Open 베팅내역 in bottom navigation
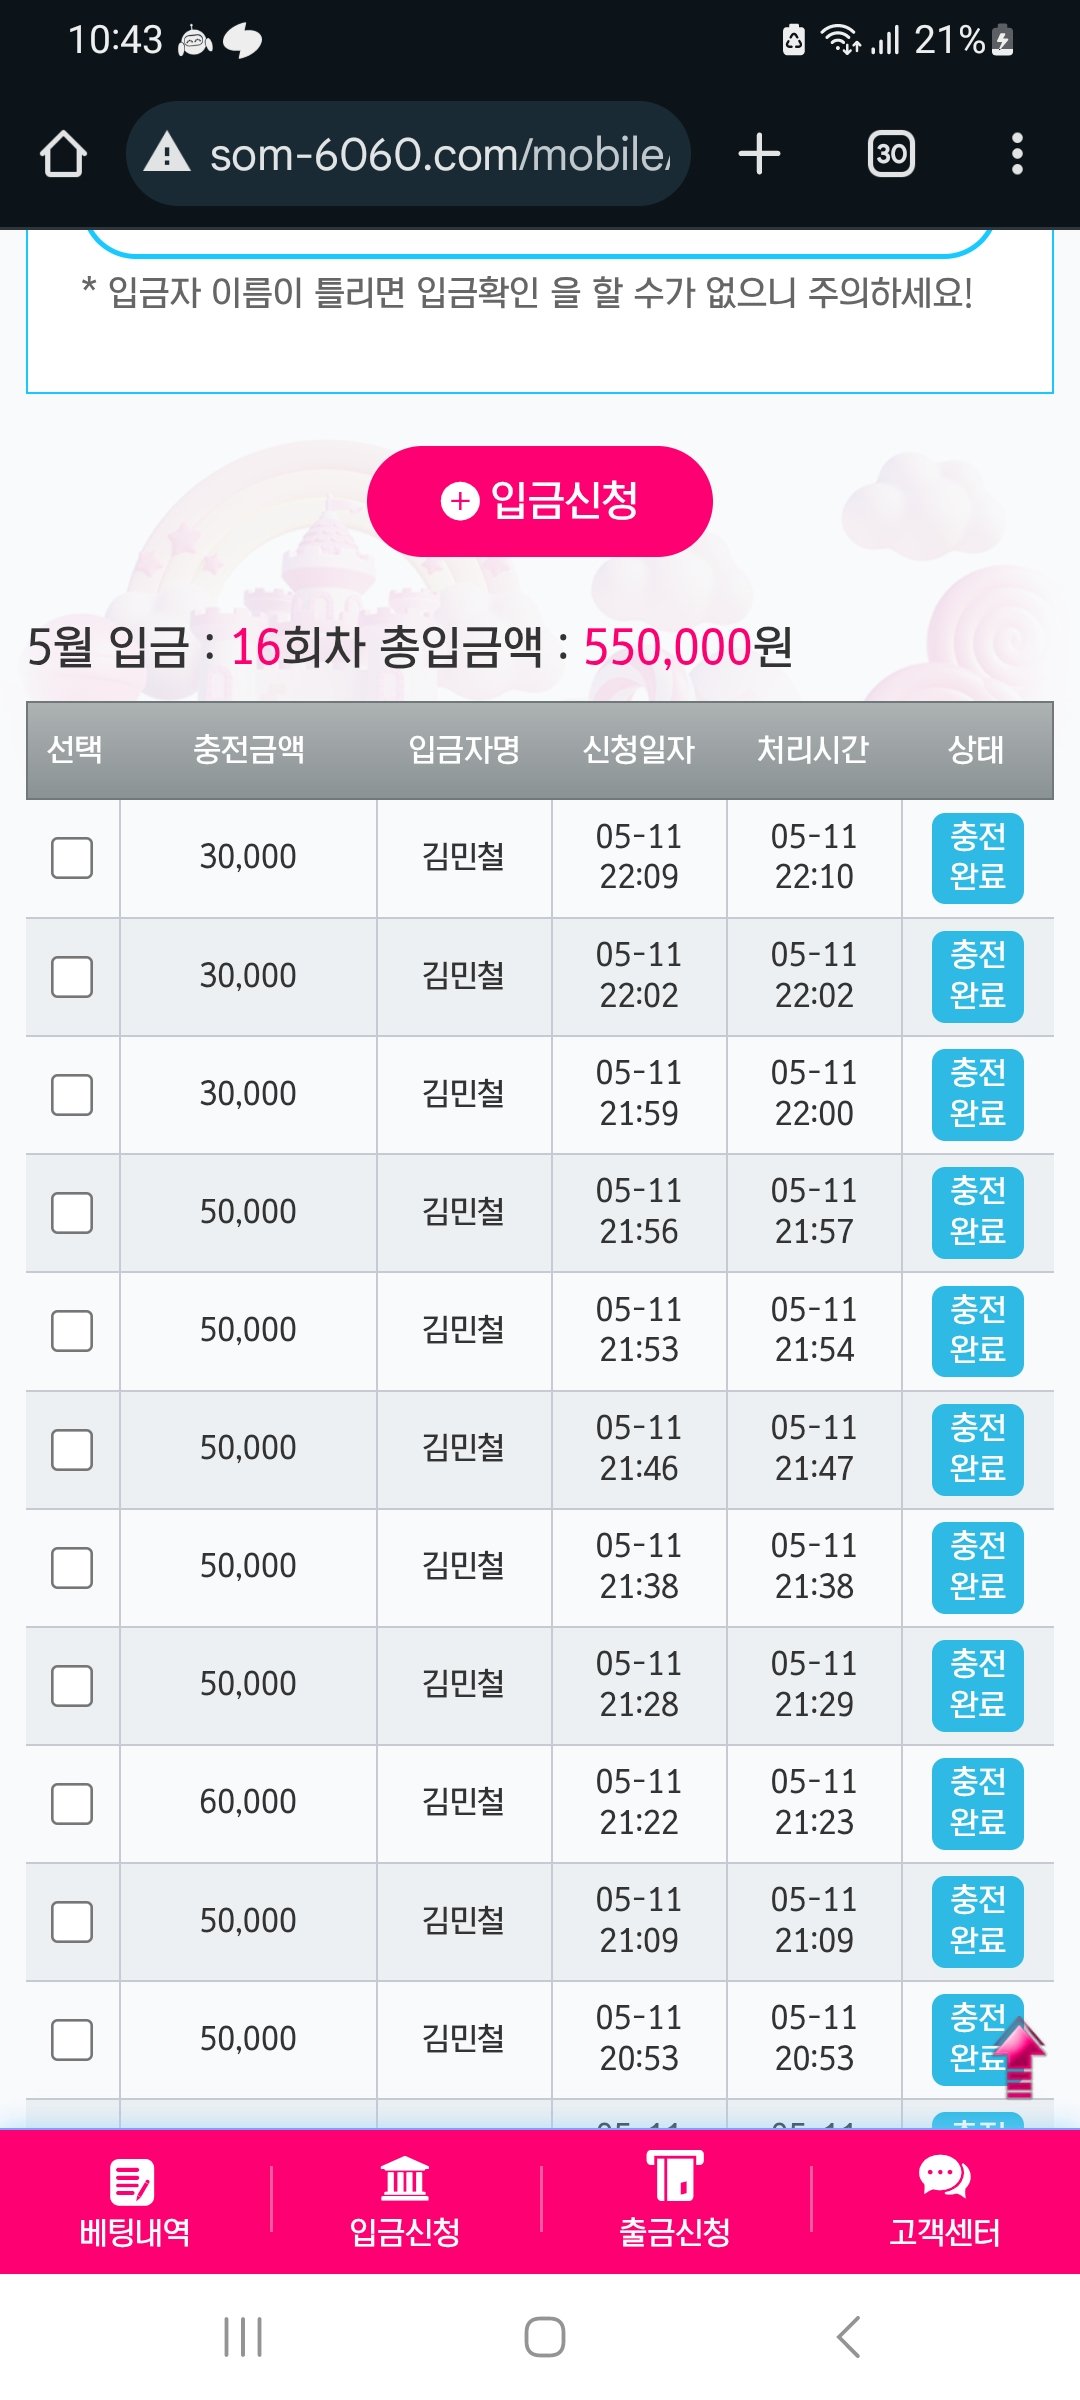 [x=135, y=2202]
